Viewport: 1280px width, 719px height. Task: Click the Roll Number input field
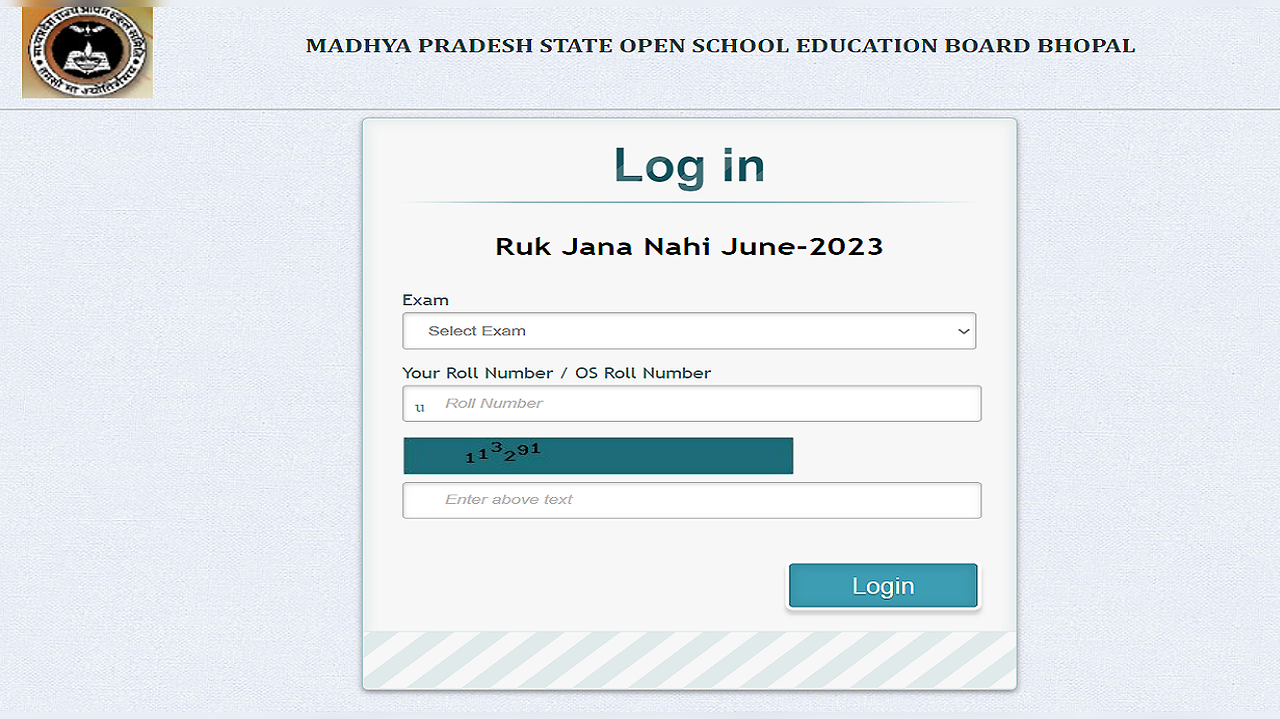click(x=692, y=404)
